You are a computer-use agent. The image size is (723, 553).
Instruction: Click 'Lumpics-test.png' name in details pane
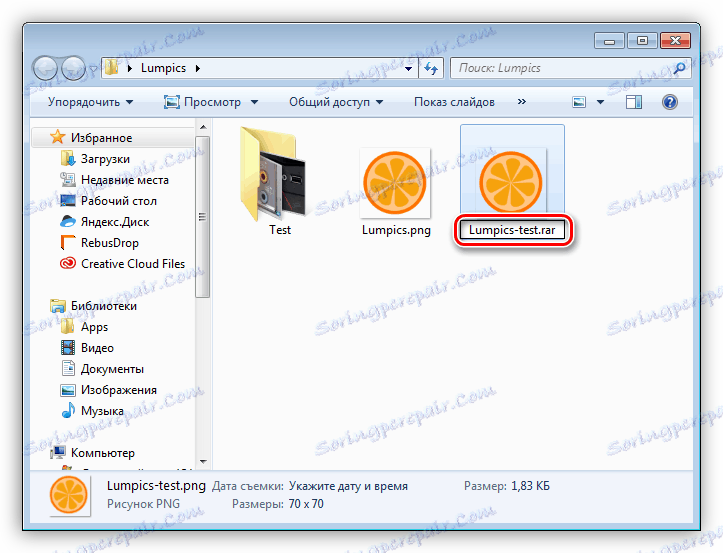tap(156, 486)
